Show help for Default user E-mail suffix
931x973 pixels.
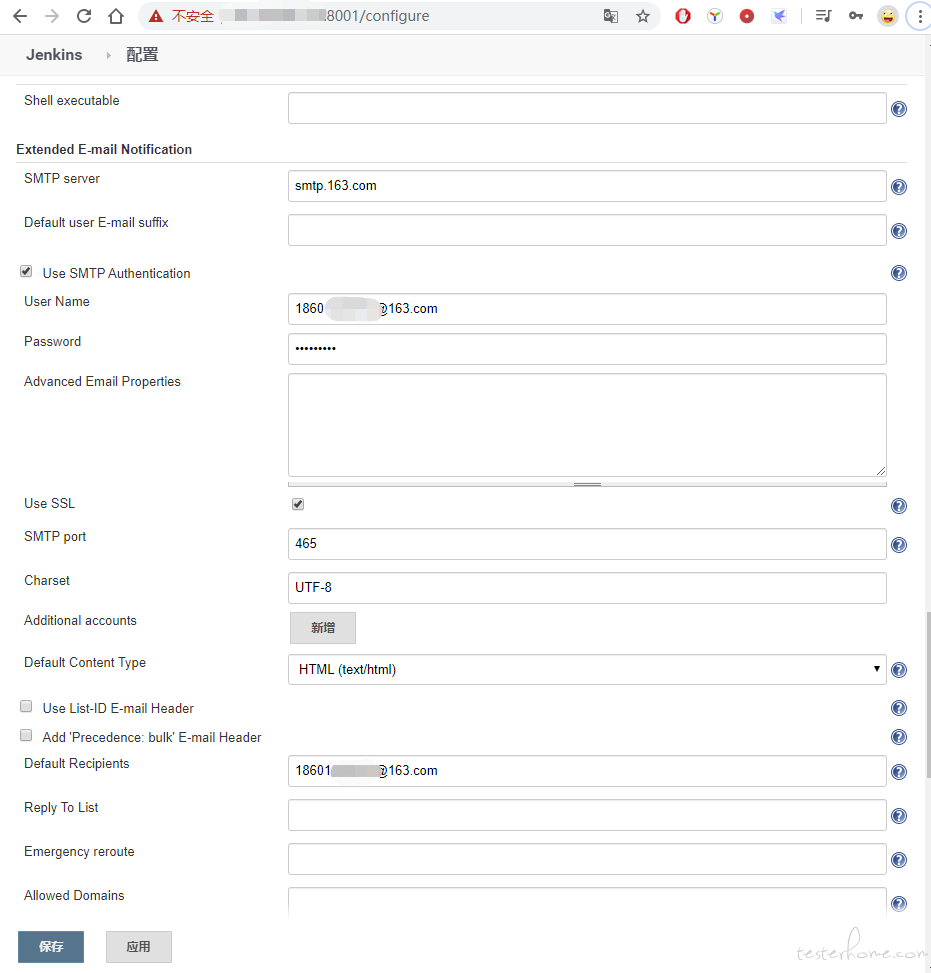tap(899, 231)
